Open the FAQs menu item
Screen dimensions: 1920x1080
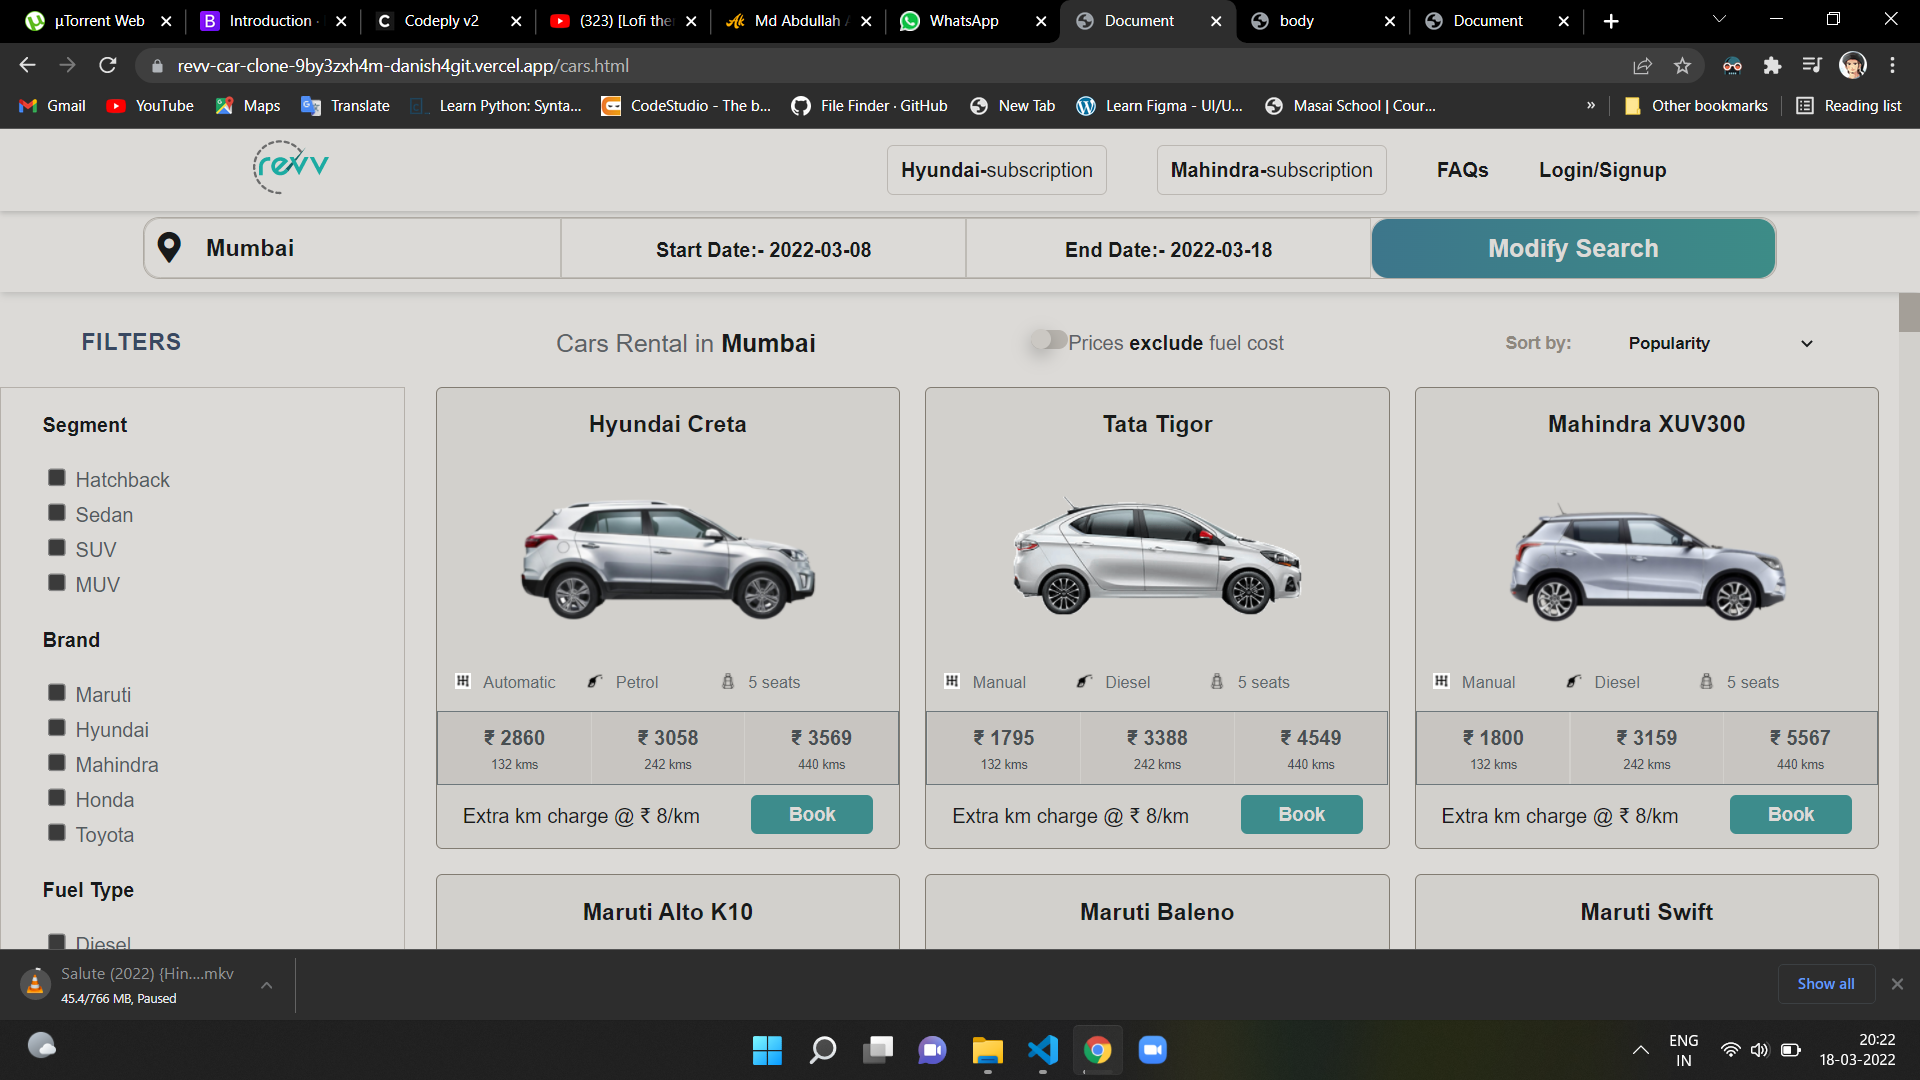point(1462,170)
